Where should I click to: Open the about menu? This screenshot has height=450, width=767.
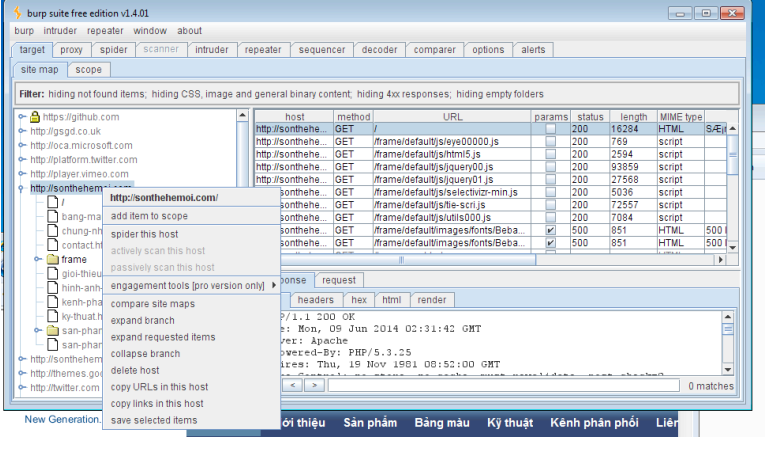coord(189,31)
